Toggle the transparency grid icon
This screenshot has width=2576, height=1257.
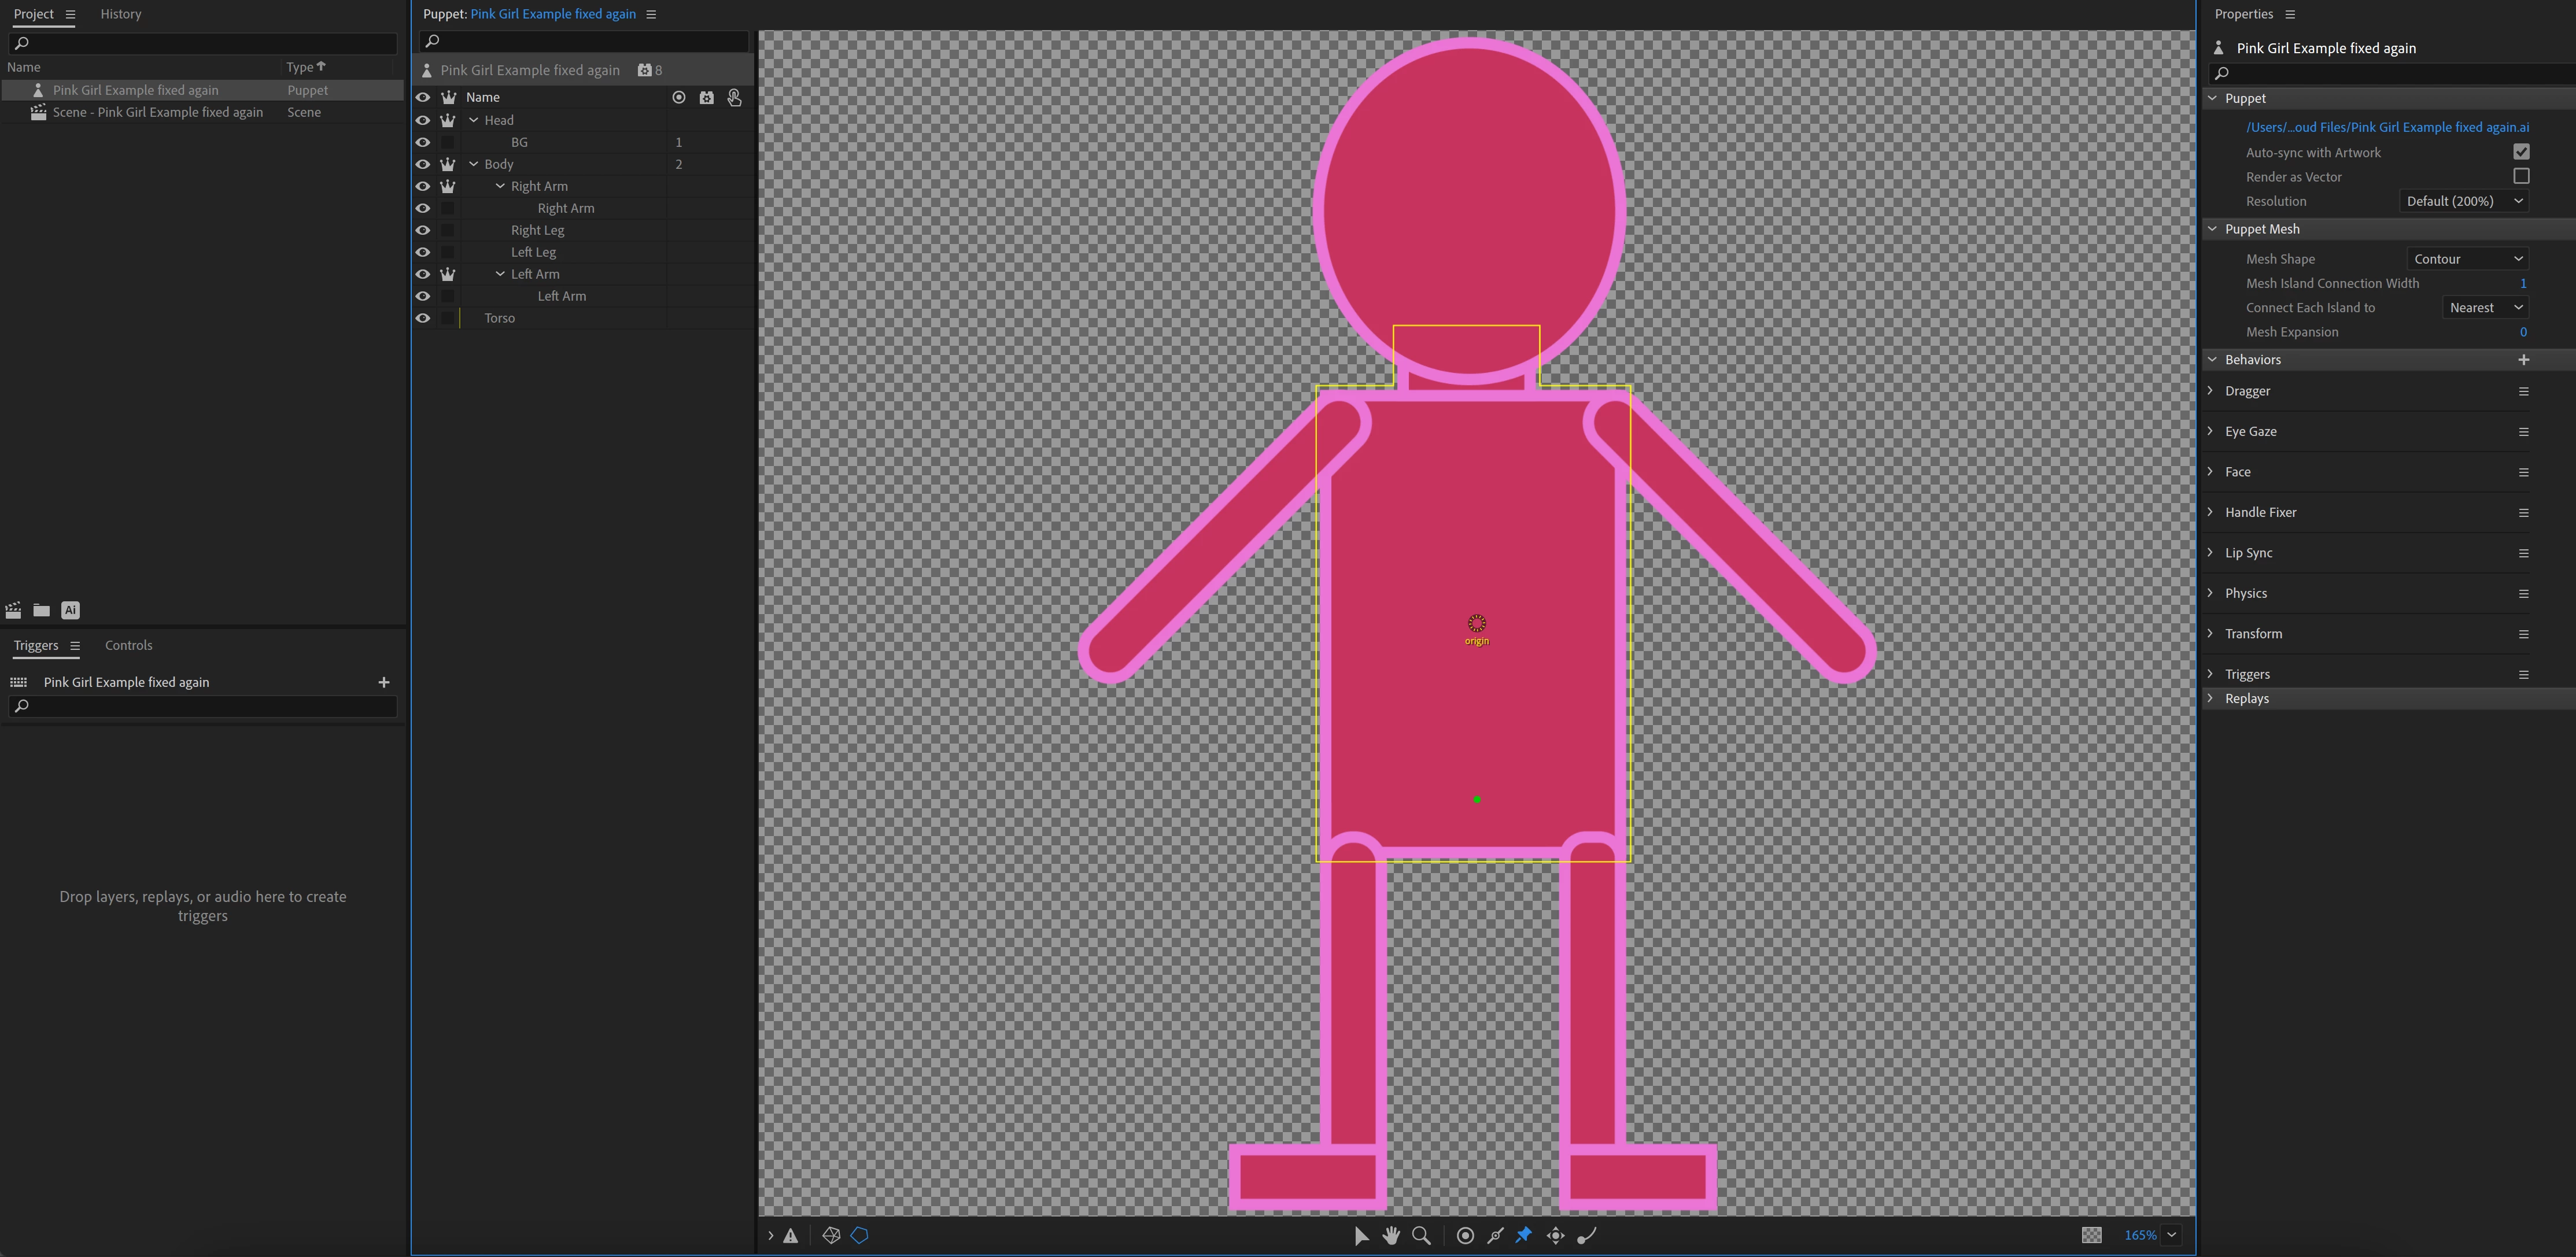[x=2091, y=1235]
